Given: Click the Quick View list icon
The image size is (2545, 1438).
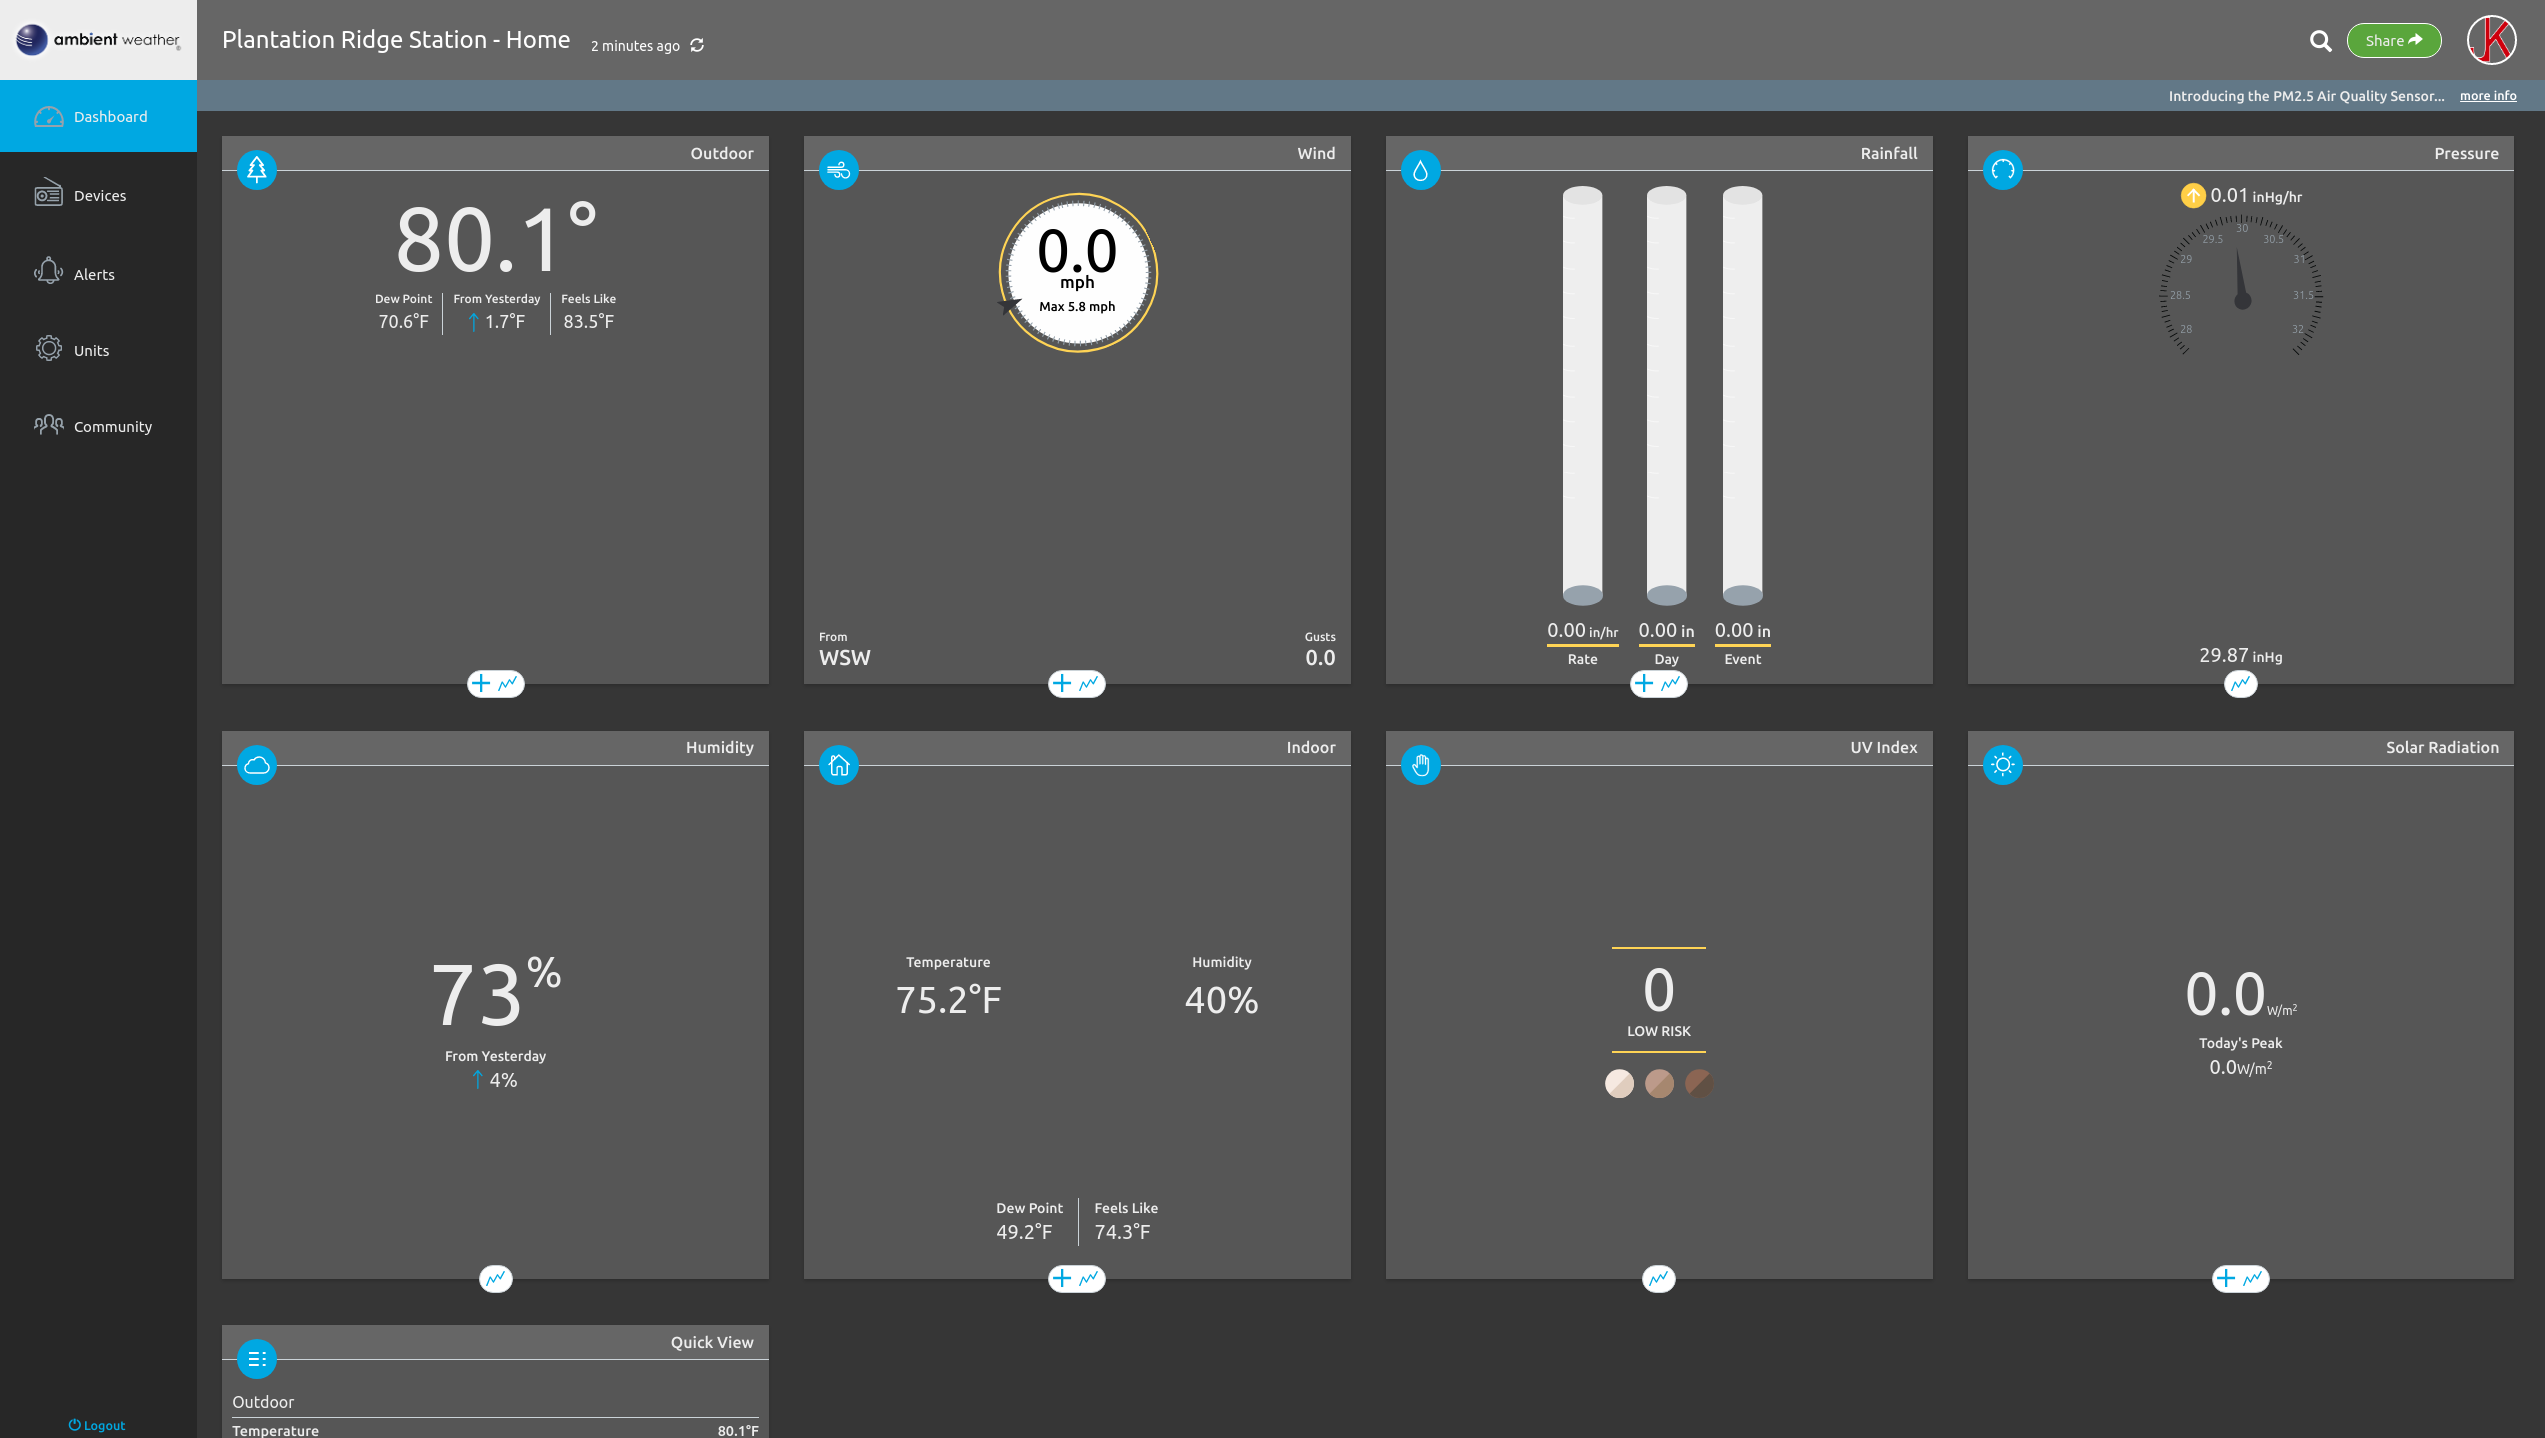Looking at the screenshot, I should [x=257, y=1359].
